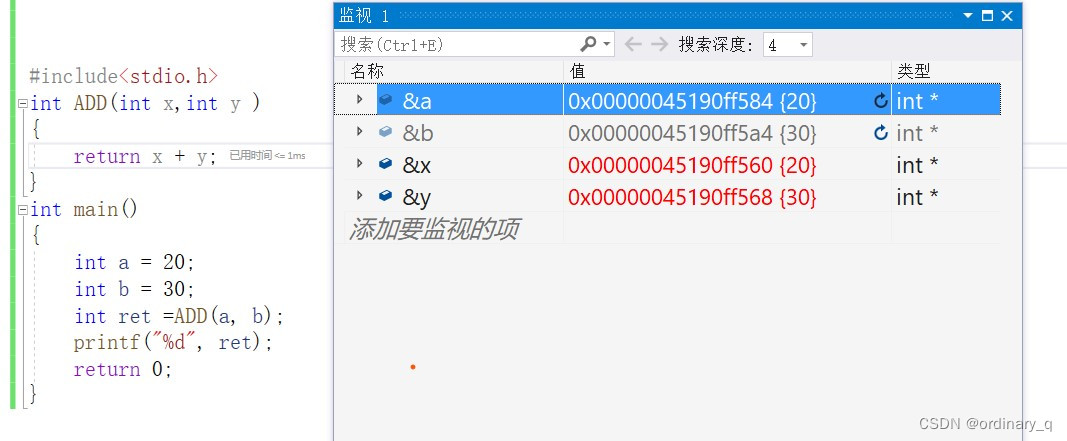Collapse the ADD function outline toggle
The width and height of the screenshot is (1067, 441).
(x=22, y=104)
